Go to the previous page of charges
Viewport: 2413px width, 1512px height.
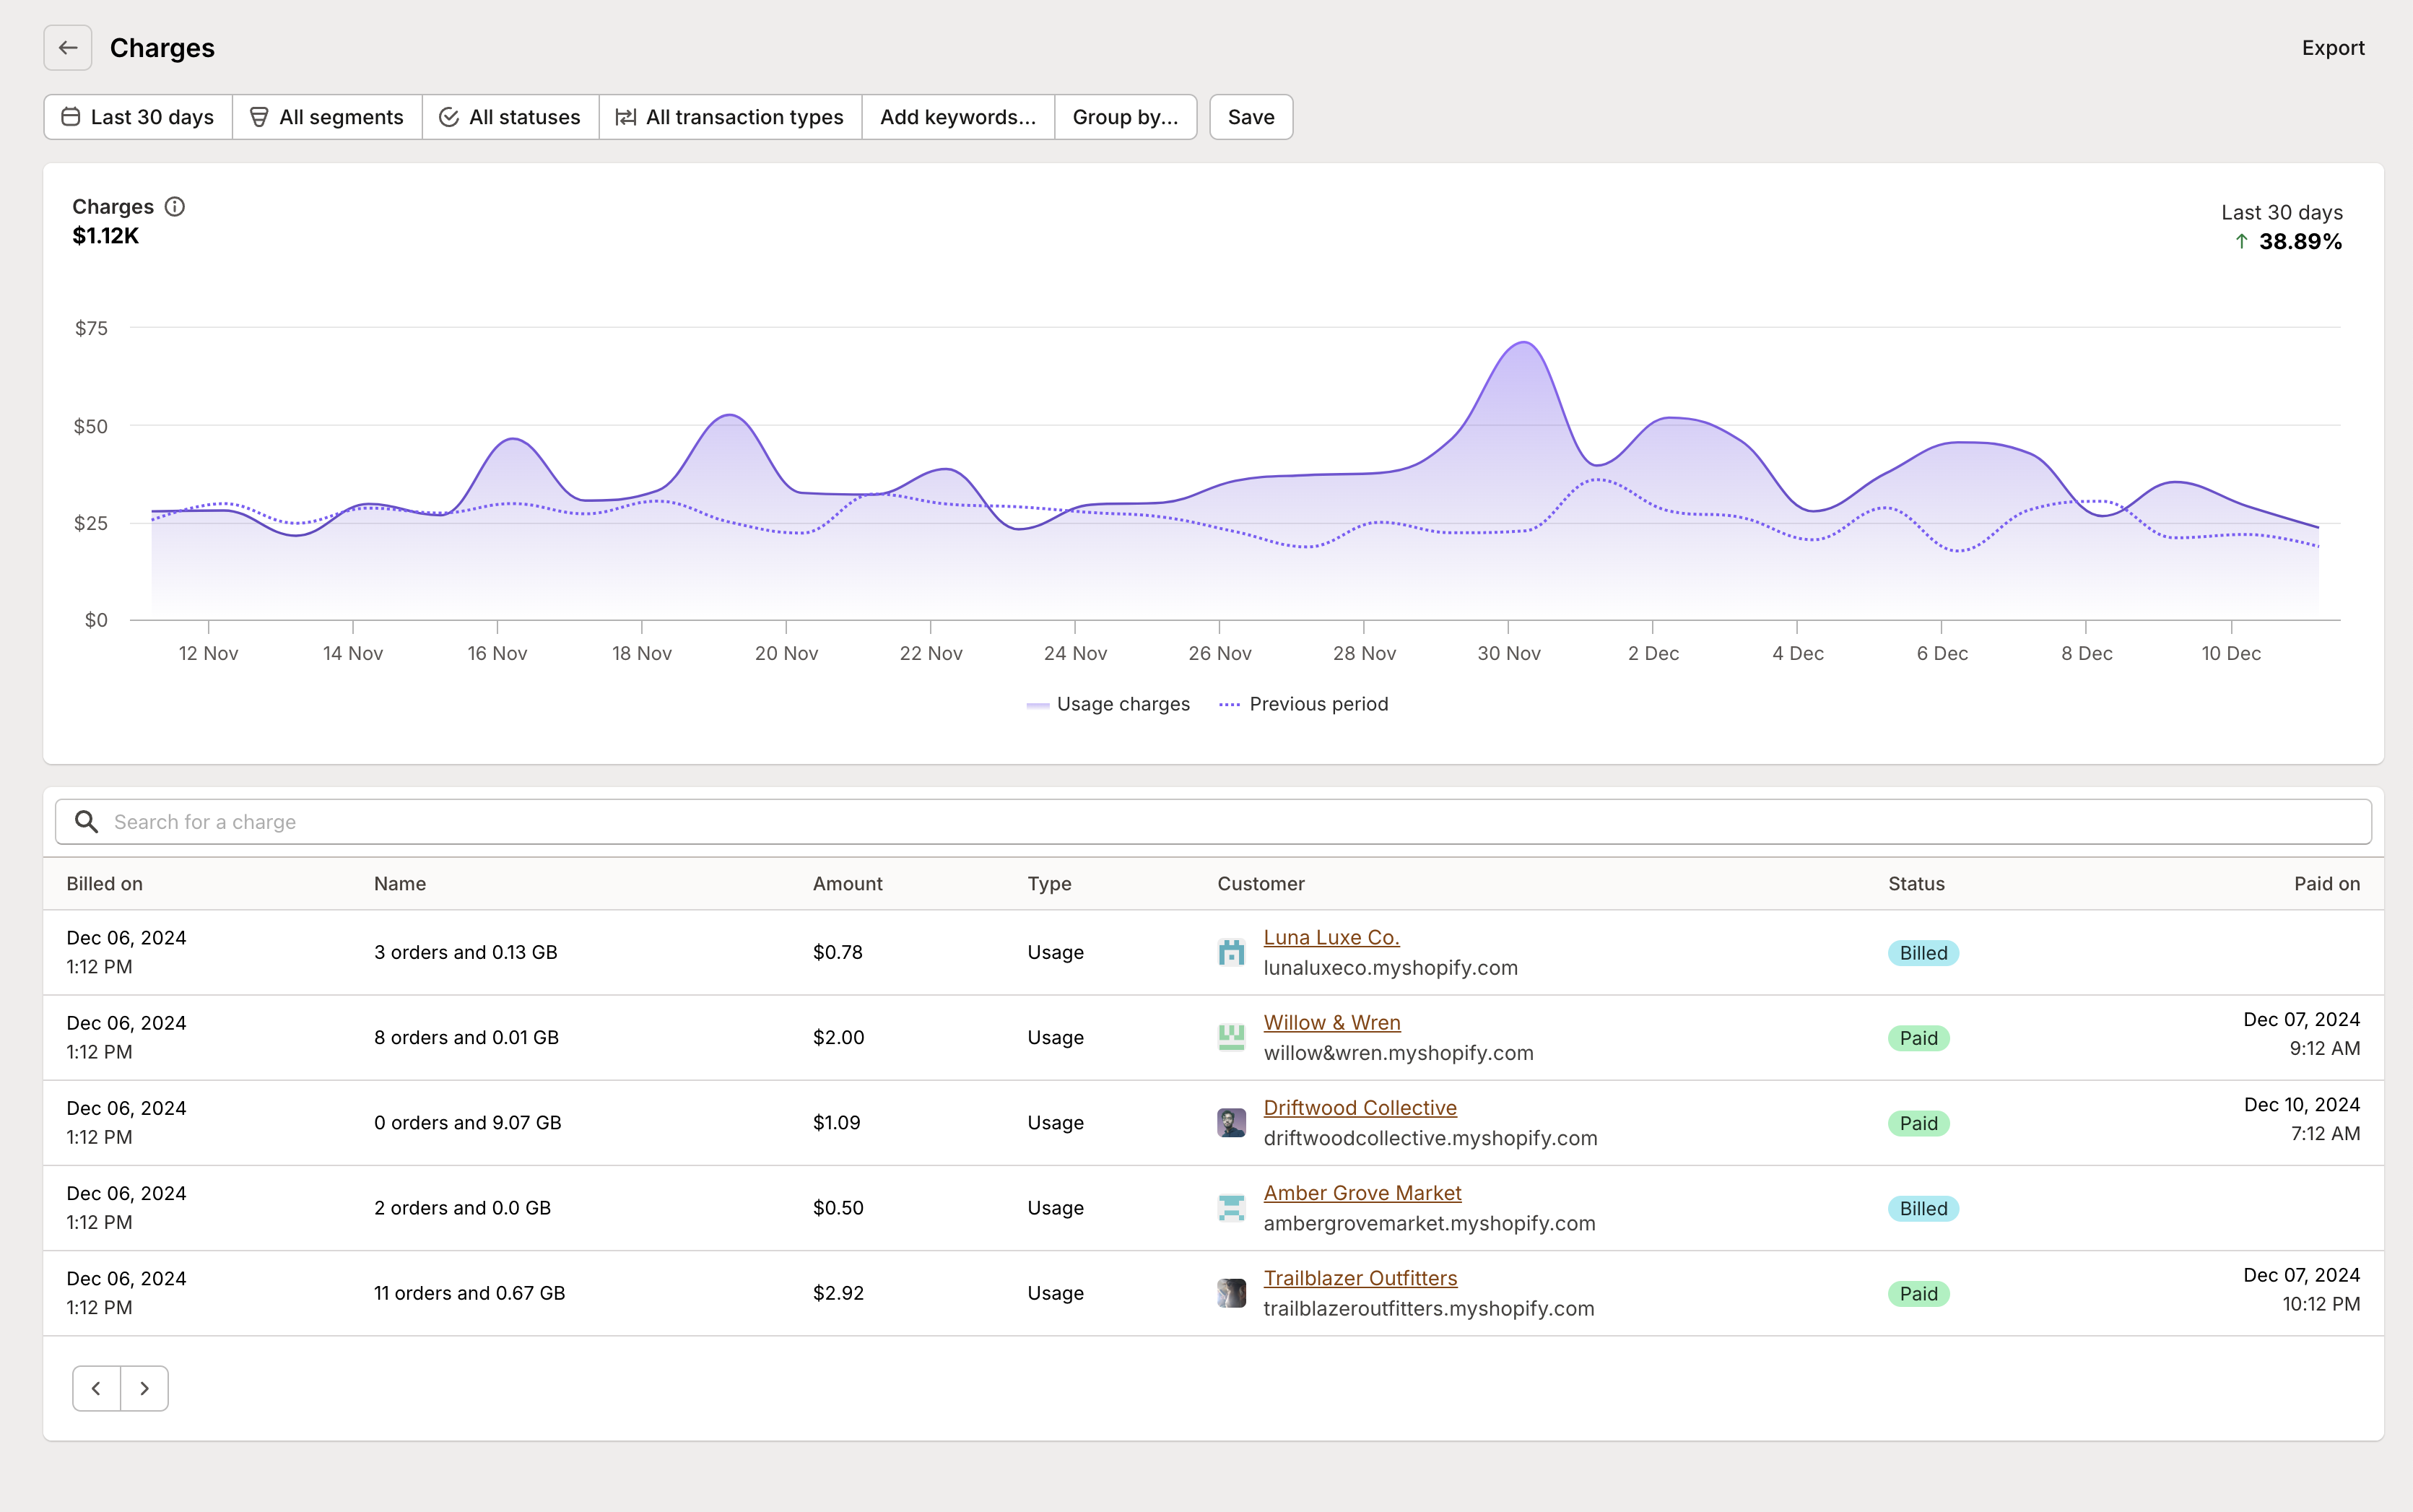96,1388
